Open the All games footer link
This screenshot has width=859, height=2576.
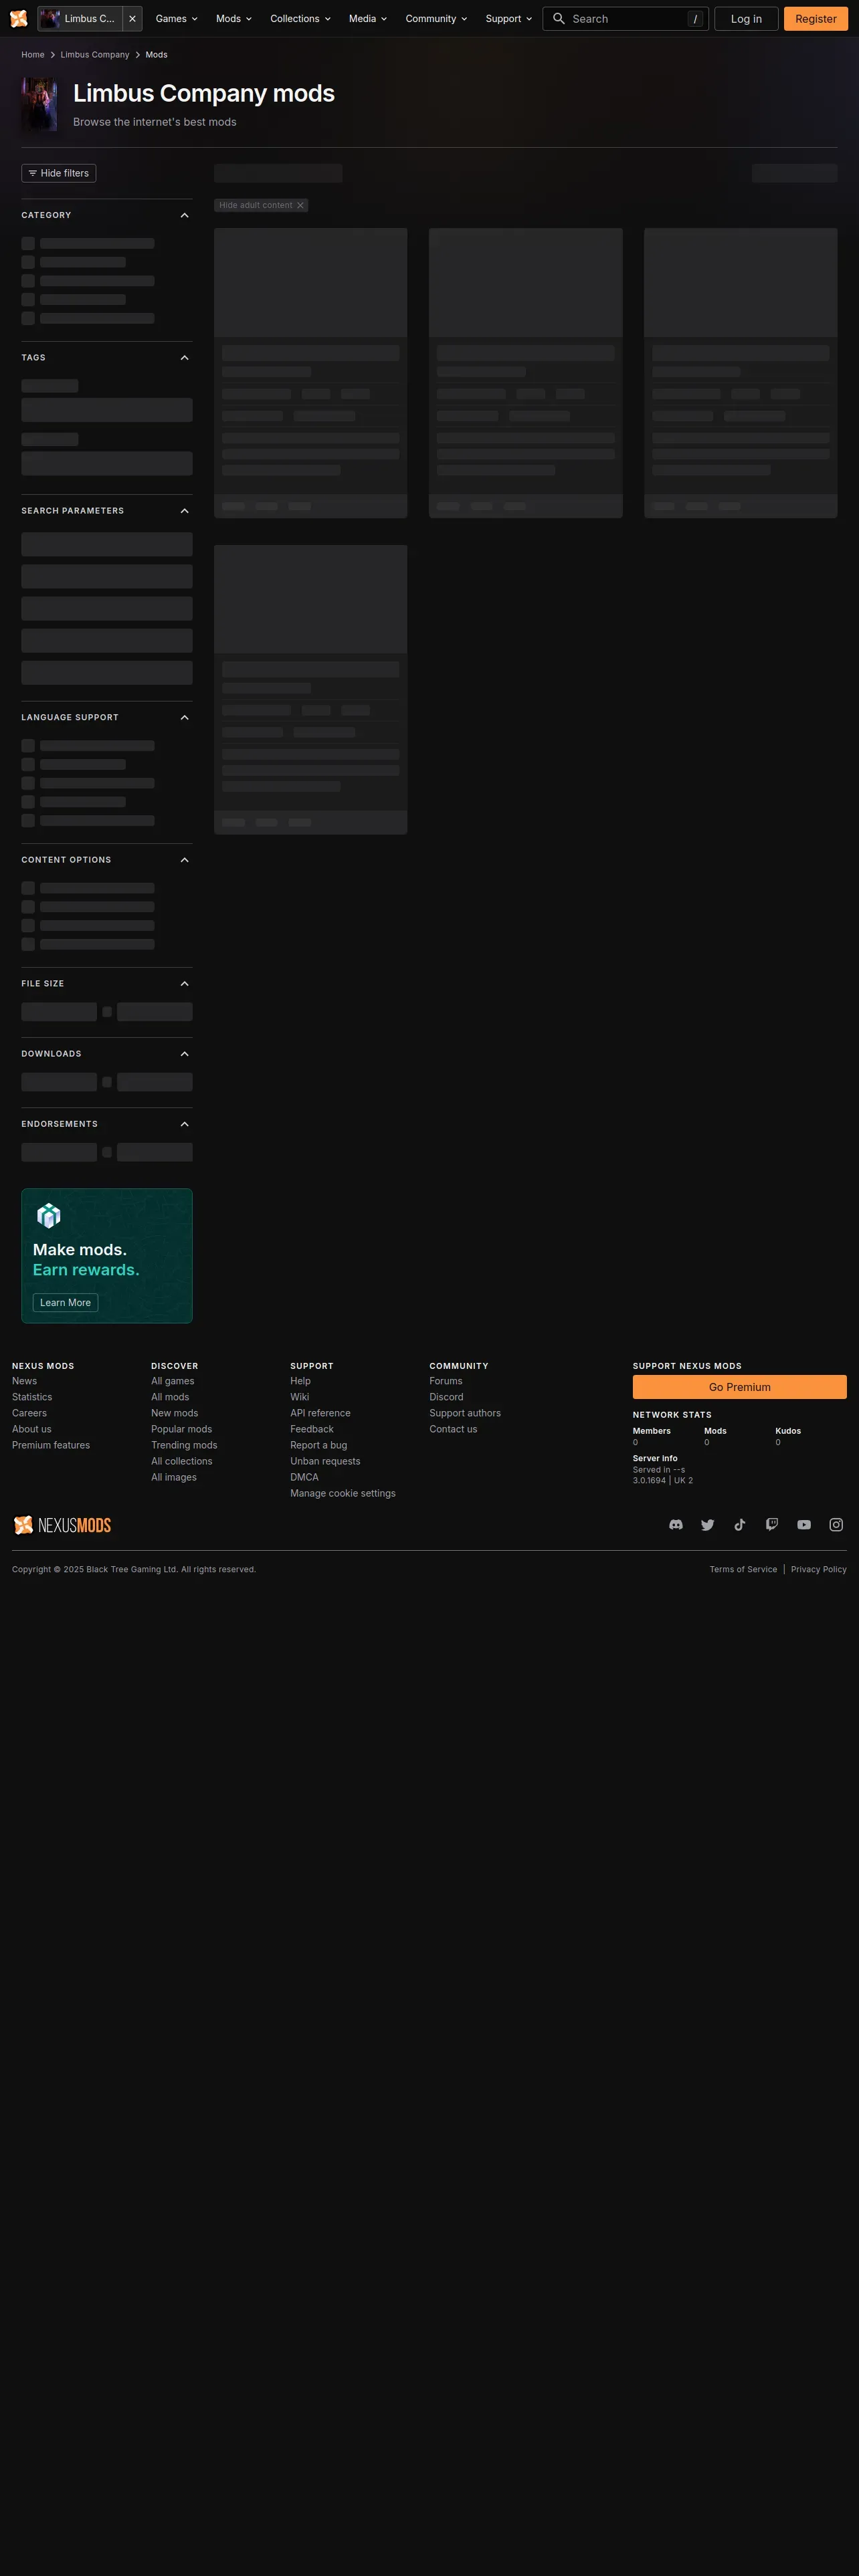tap(173, 1381)
